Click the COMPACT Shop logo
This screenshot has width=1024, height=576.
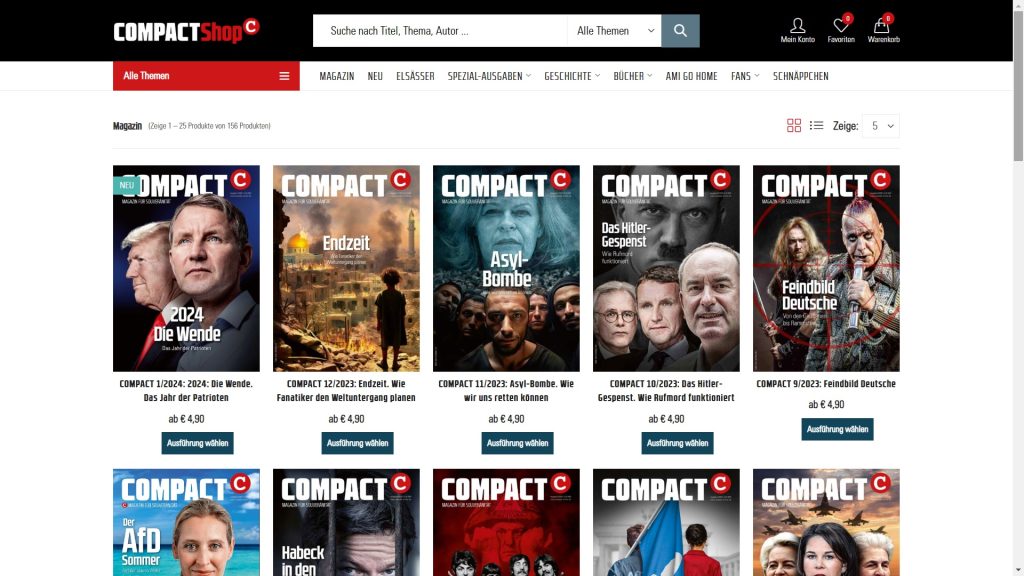pos(186,31)
